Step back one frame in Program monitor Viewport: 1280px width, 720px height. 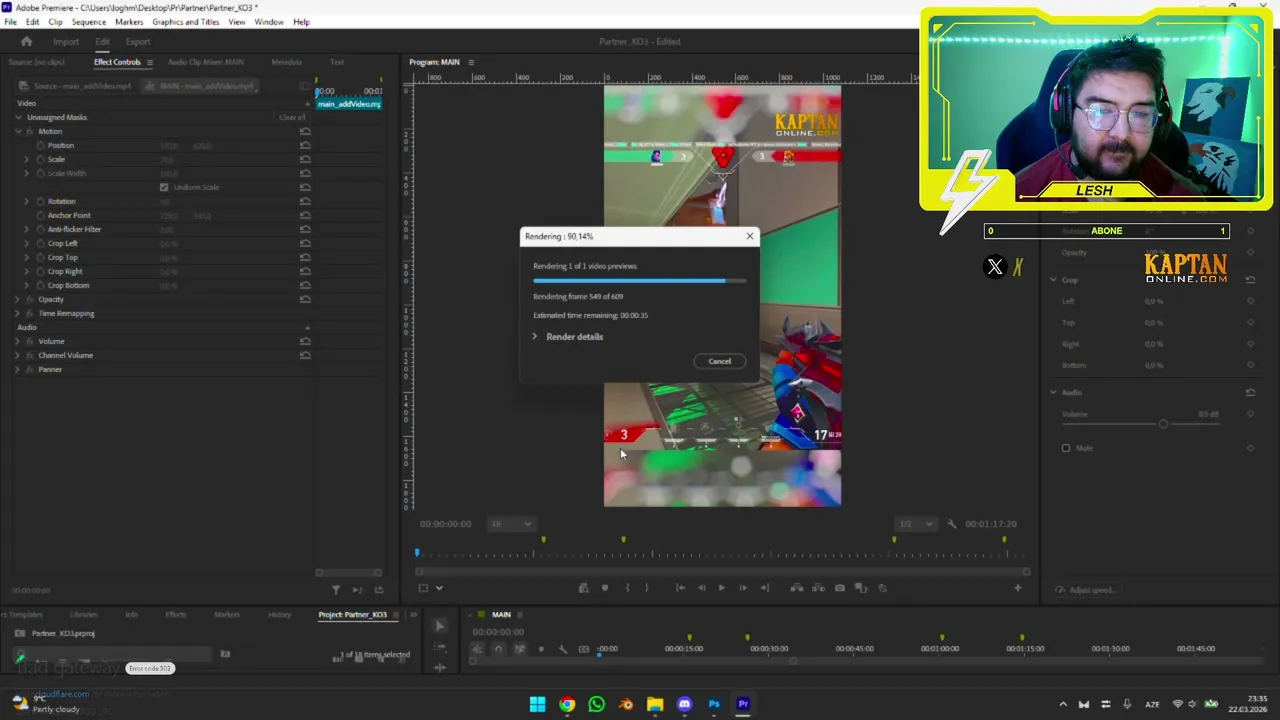(x=701, y=588)
